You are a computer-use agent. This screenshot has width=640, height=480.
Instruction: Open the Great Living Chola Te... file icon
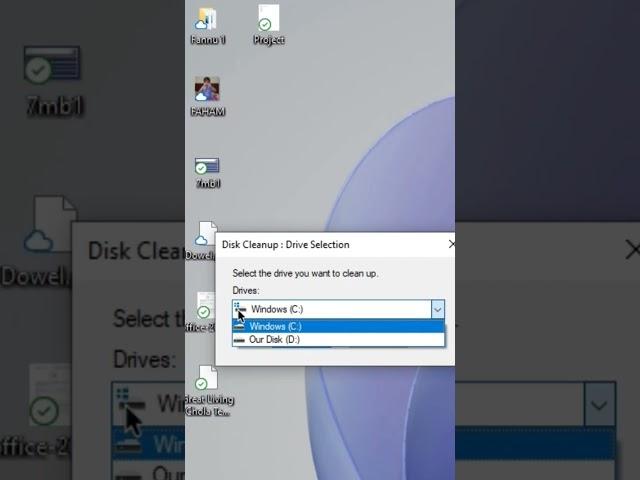coord(209,391)
